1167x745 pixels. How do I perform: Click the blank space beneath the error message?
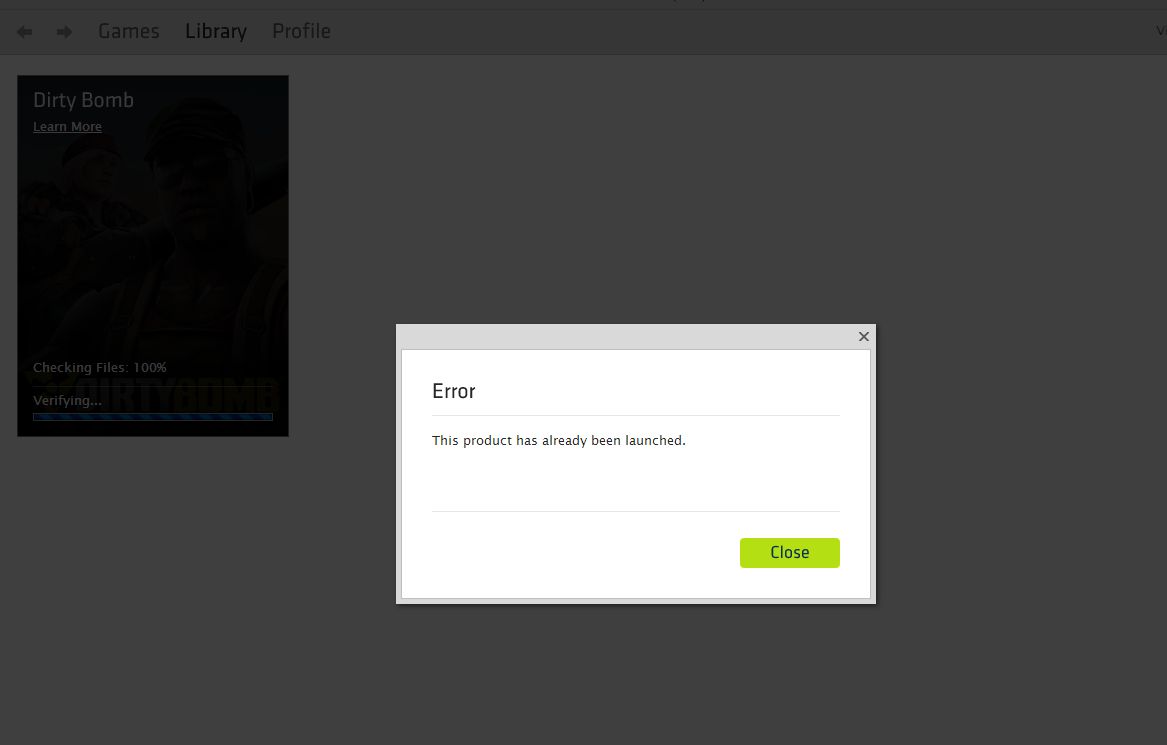coord(635,480)
